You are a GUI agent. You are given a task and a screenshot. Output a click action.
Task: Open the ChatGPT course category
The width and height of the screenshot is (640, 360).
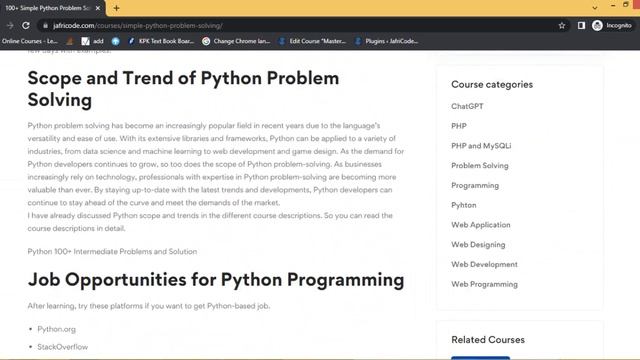pyautogui.click(x=467, y=106)
